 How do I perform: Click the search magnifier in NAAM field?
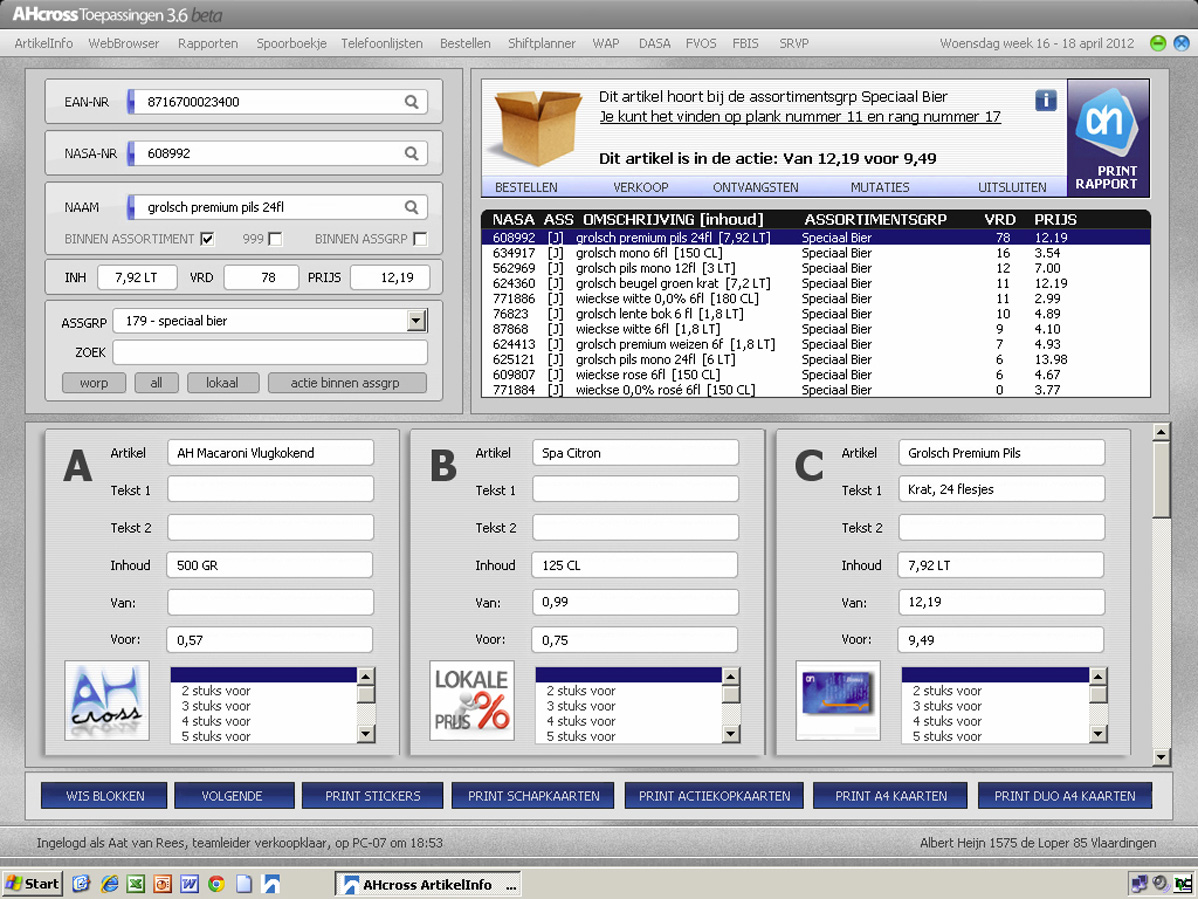tap(411, 207)
